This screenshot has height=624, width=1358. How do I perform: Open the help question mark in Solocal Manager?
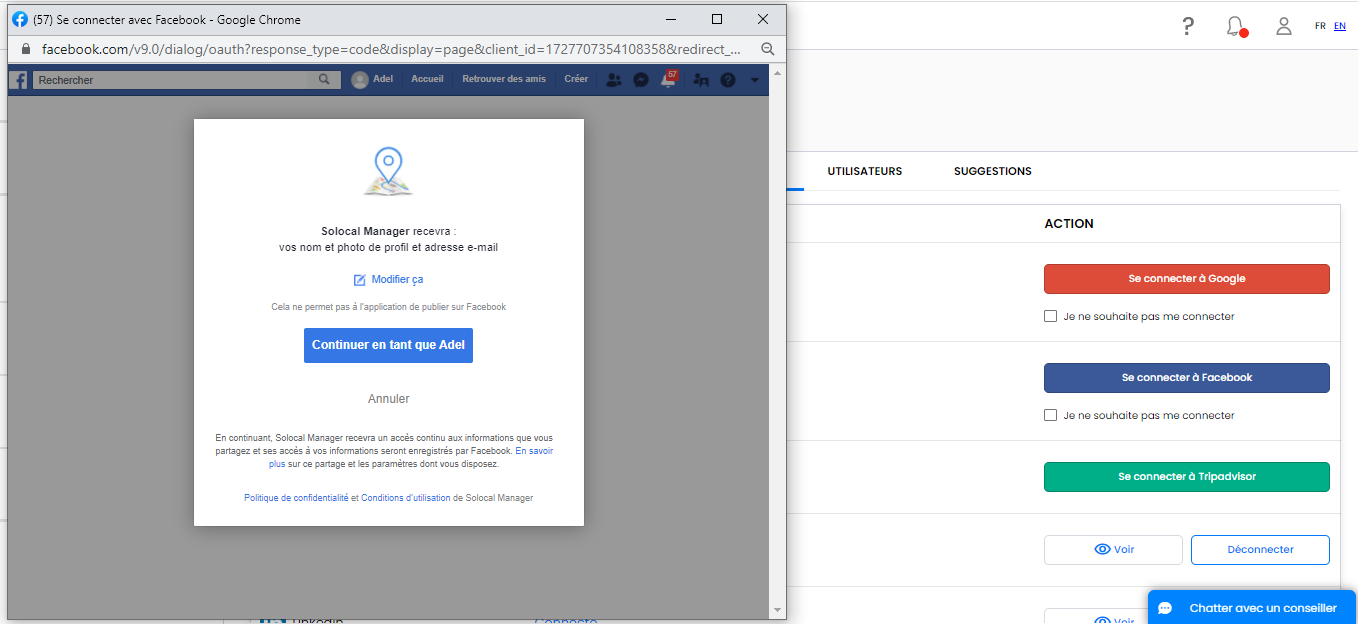tap(1188, 26)
